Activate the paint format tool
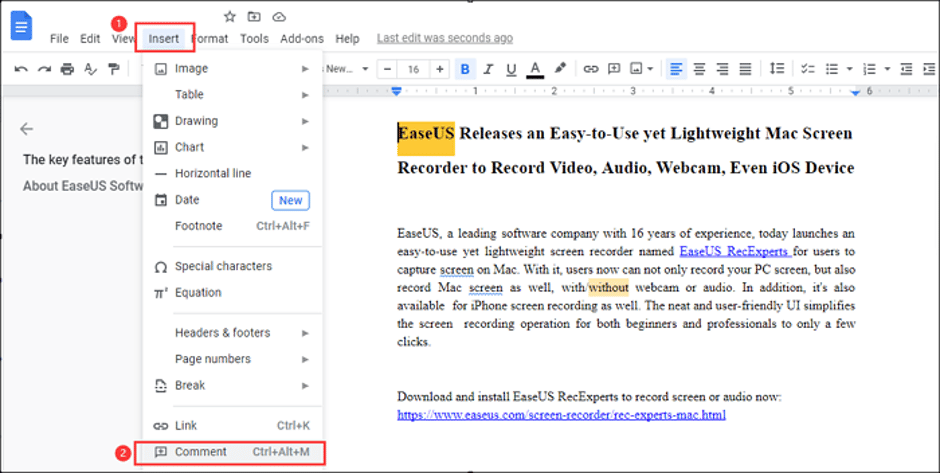This screenshot has width=941, height=474. point(113,69)
